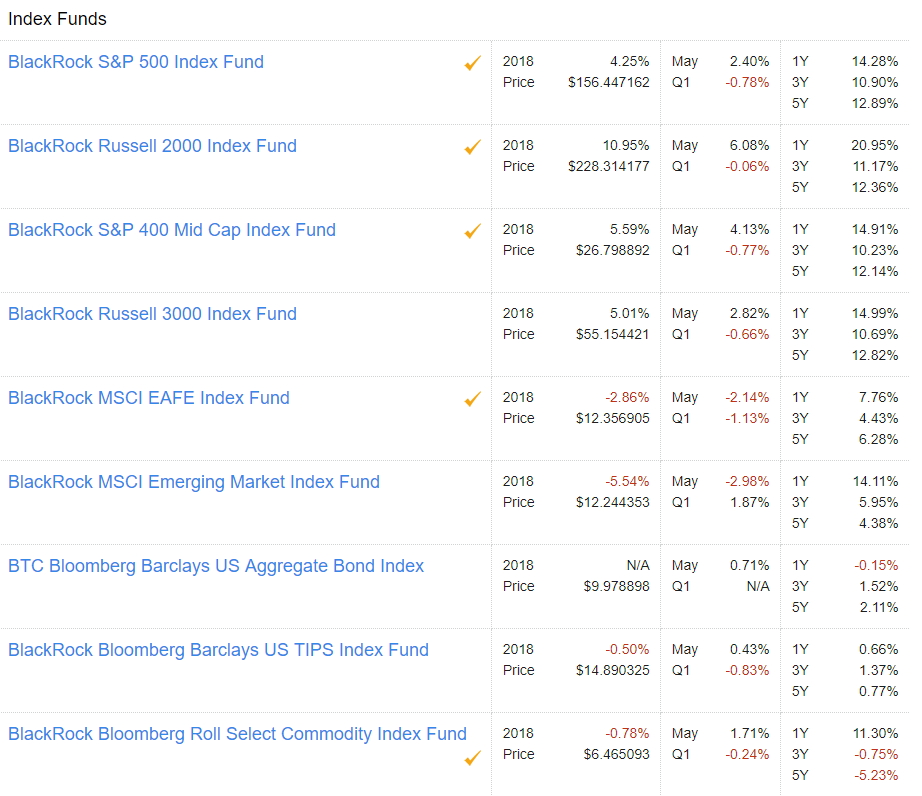Click the -0.06% Q1 return value
Viewport: 922px width, 796px height.
pos(747,167)
